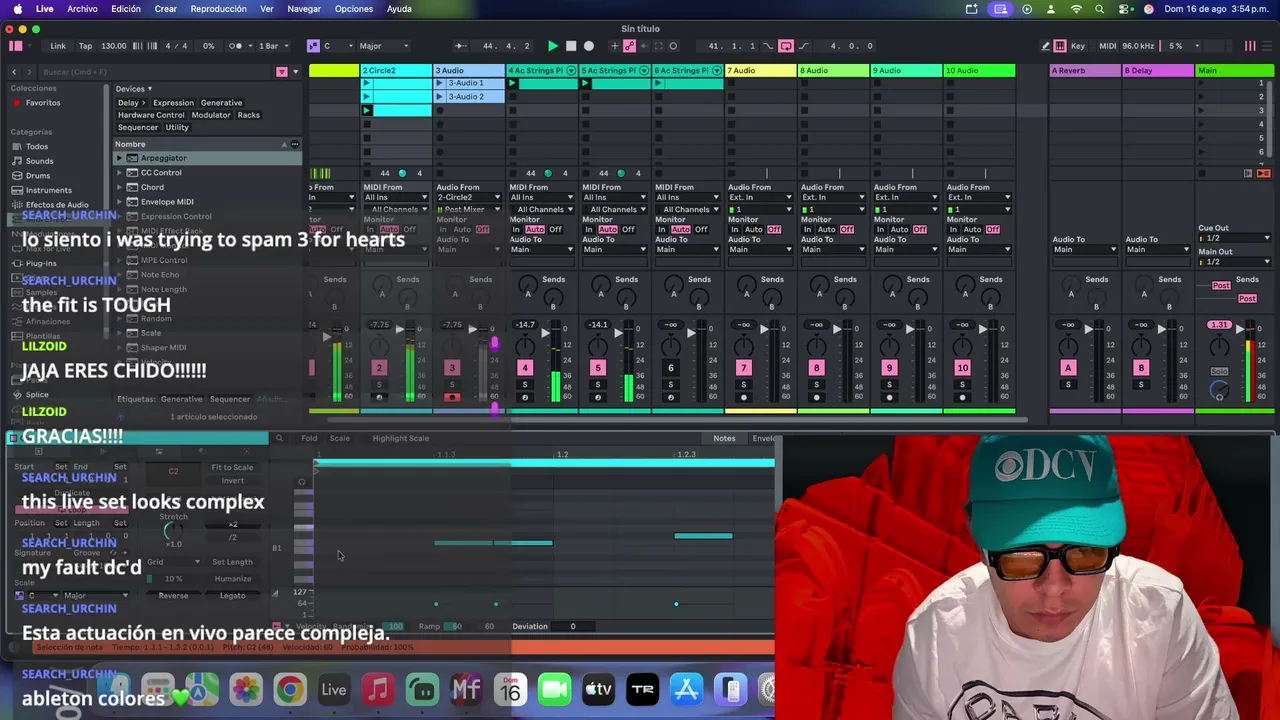This screenshot has width=1280, height=720.
Task: Click the Tap tempo button
Action: tap(85, 46)
